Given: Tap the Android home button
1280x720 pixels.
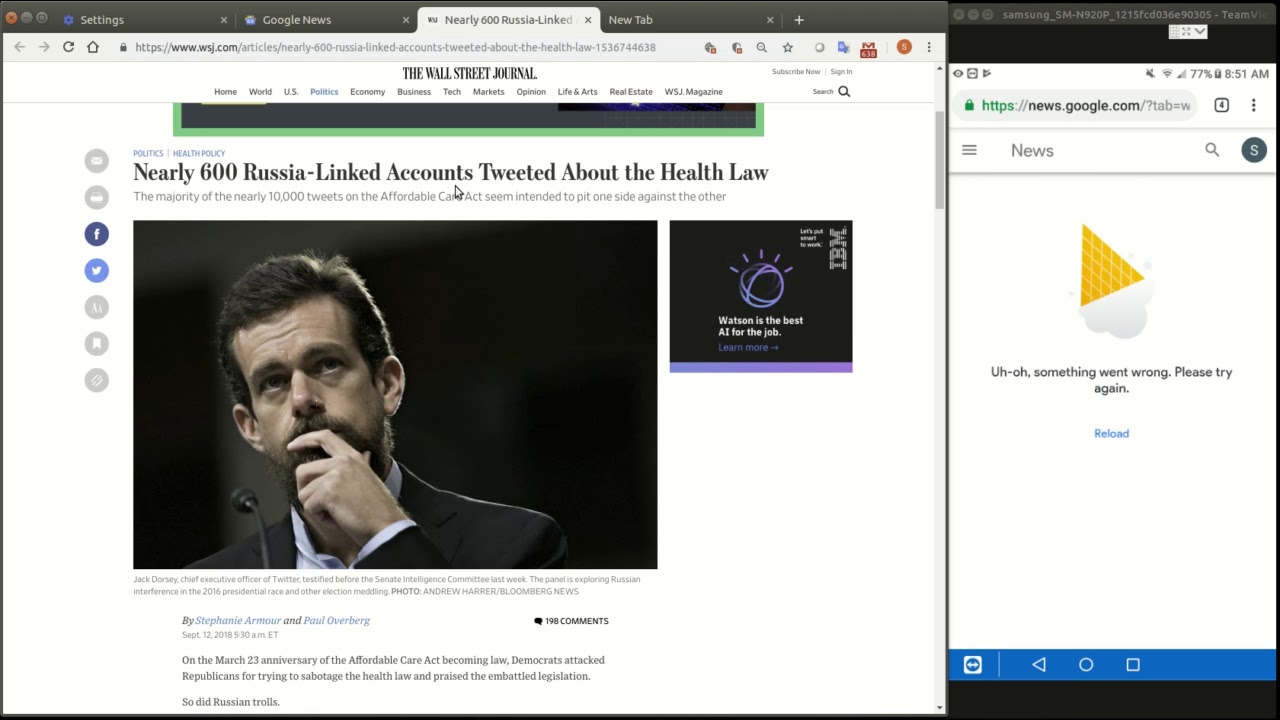Looking at the screenshot, I should (x=1086, y=664).
